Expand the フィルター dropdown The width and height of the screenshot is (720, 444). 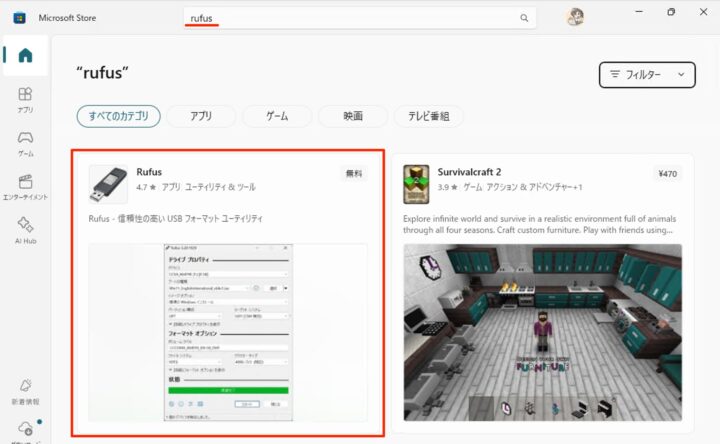point(647,74)
